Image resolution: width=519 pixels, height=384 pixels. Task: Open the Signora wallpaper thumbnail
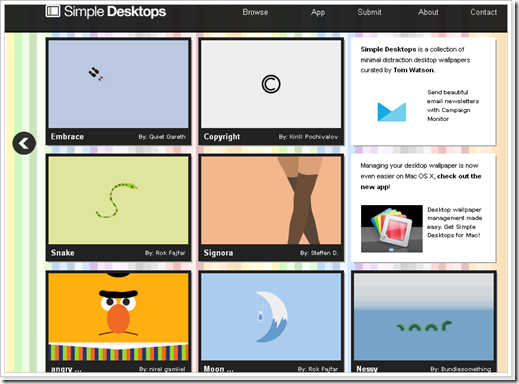pyautogui.click(x=271, y=200)
